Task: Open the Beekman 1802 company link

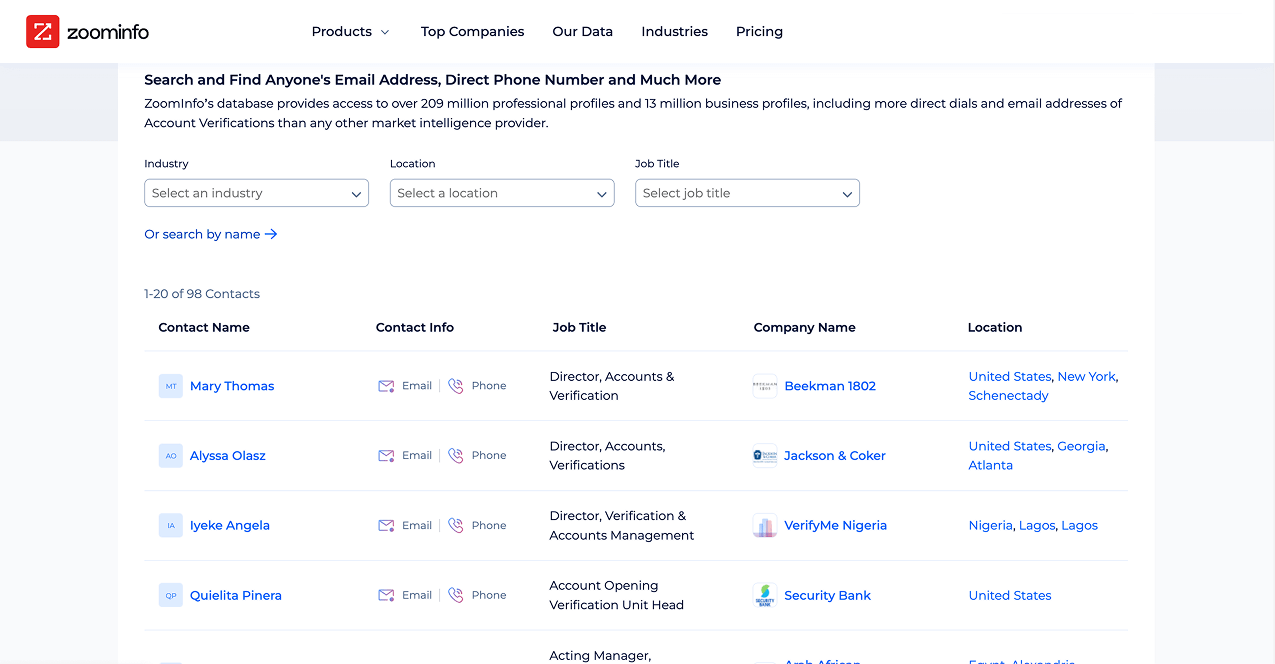Action: tap(830, 386)
